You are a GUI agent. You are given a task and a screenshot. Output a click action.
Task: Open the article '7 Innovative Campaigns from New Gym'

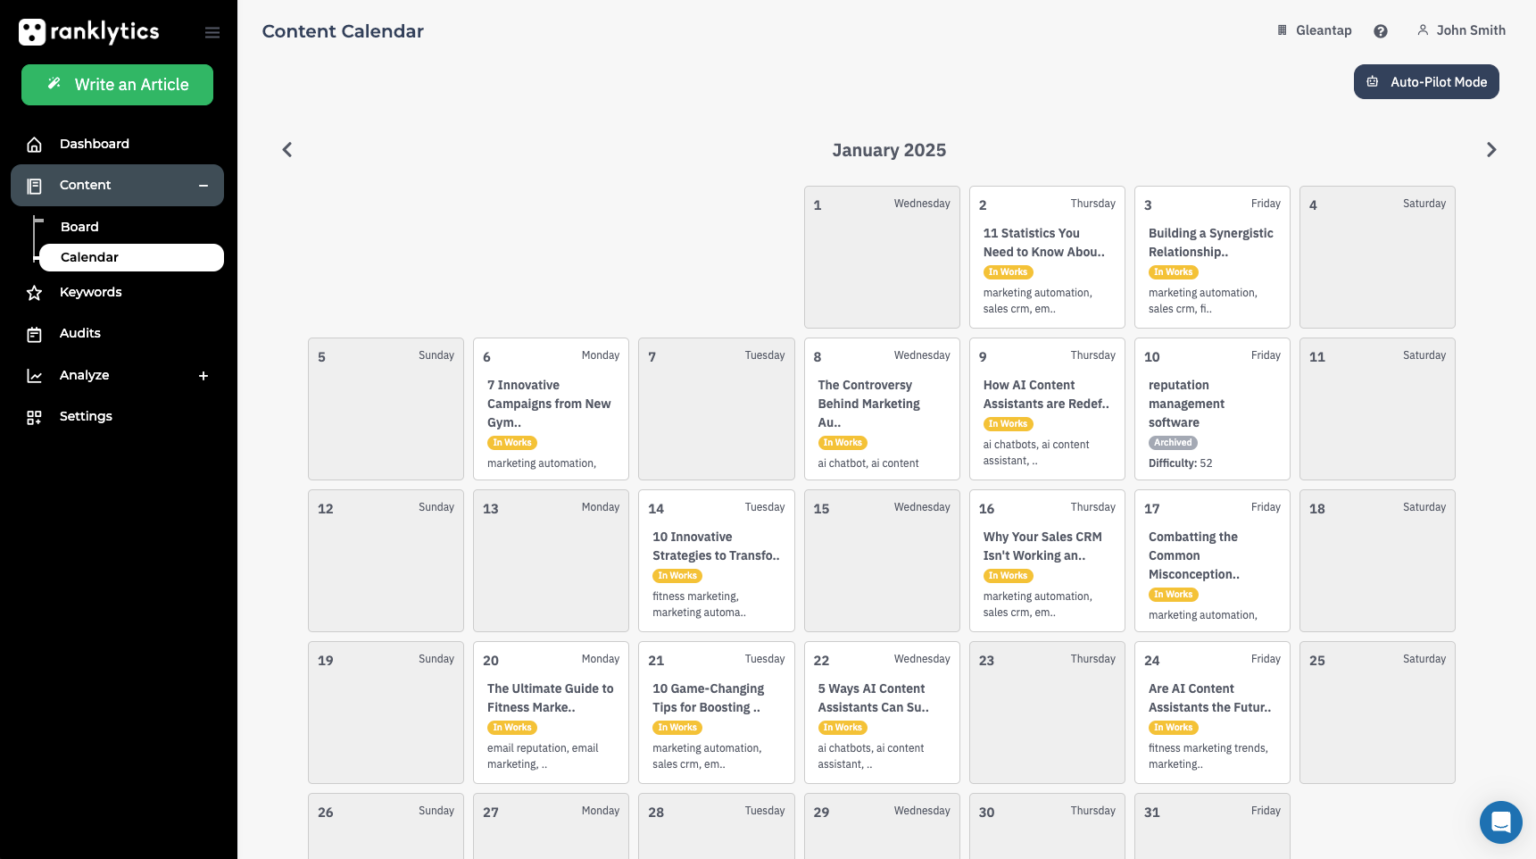[x=550, y=403]
